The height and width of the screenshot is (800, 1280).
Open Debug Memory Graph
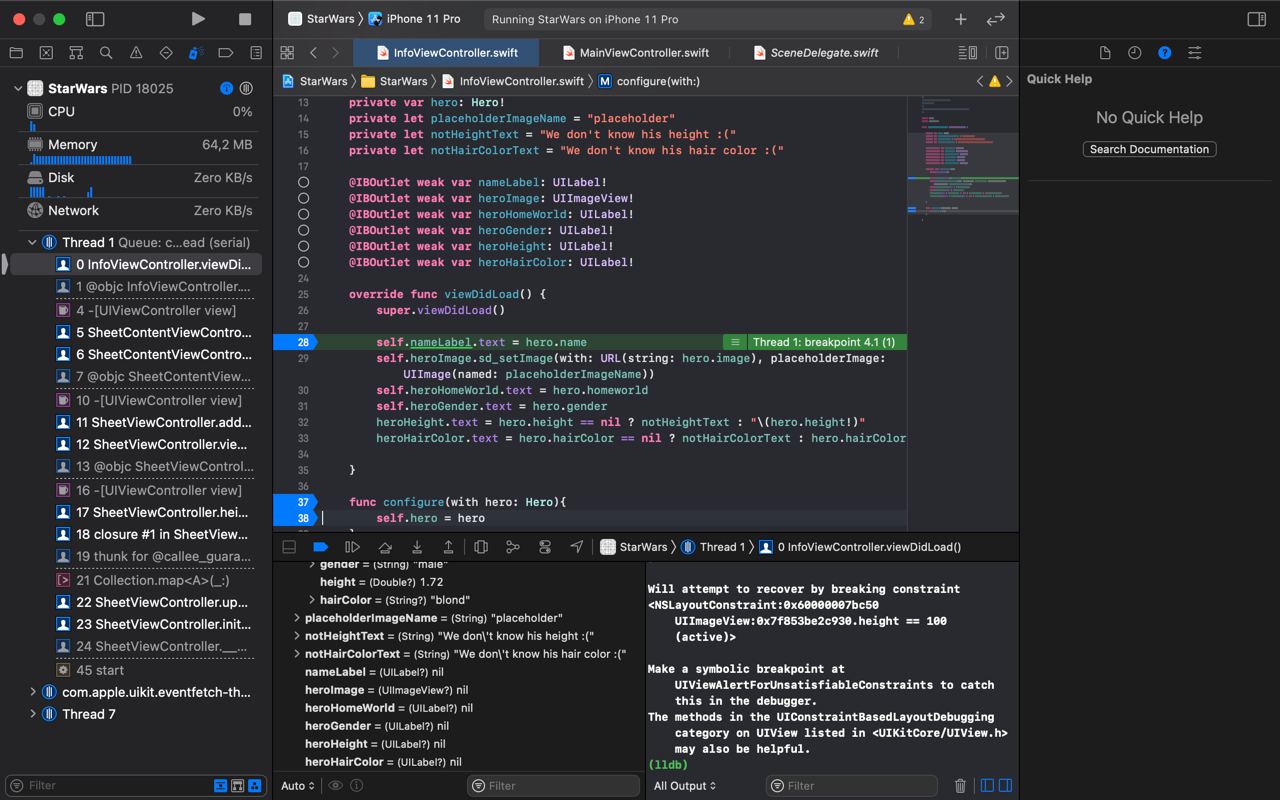click(x=513, y=547)
